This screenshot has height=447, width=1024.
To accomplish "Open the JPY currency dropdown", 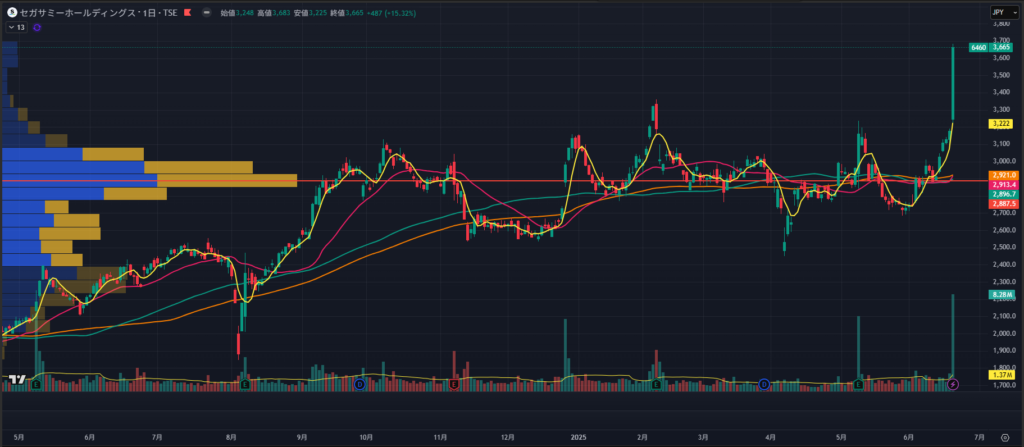I will click(x=1004, y=12).
